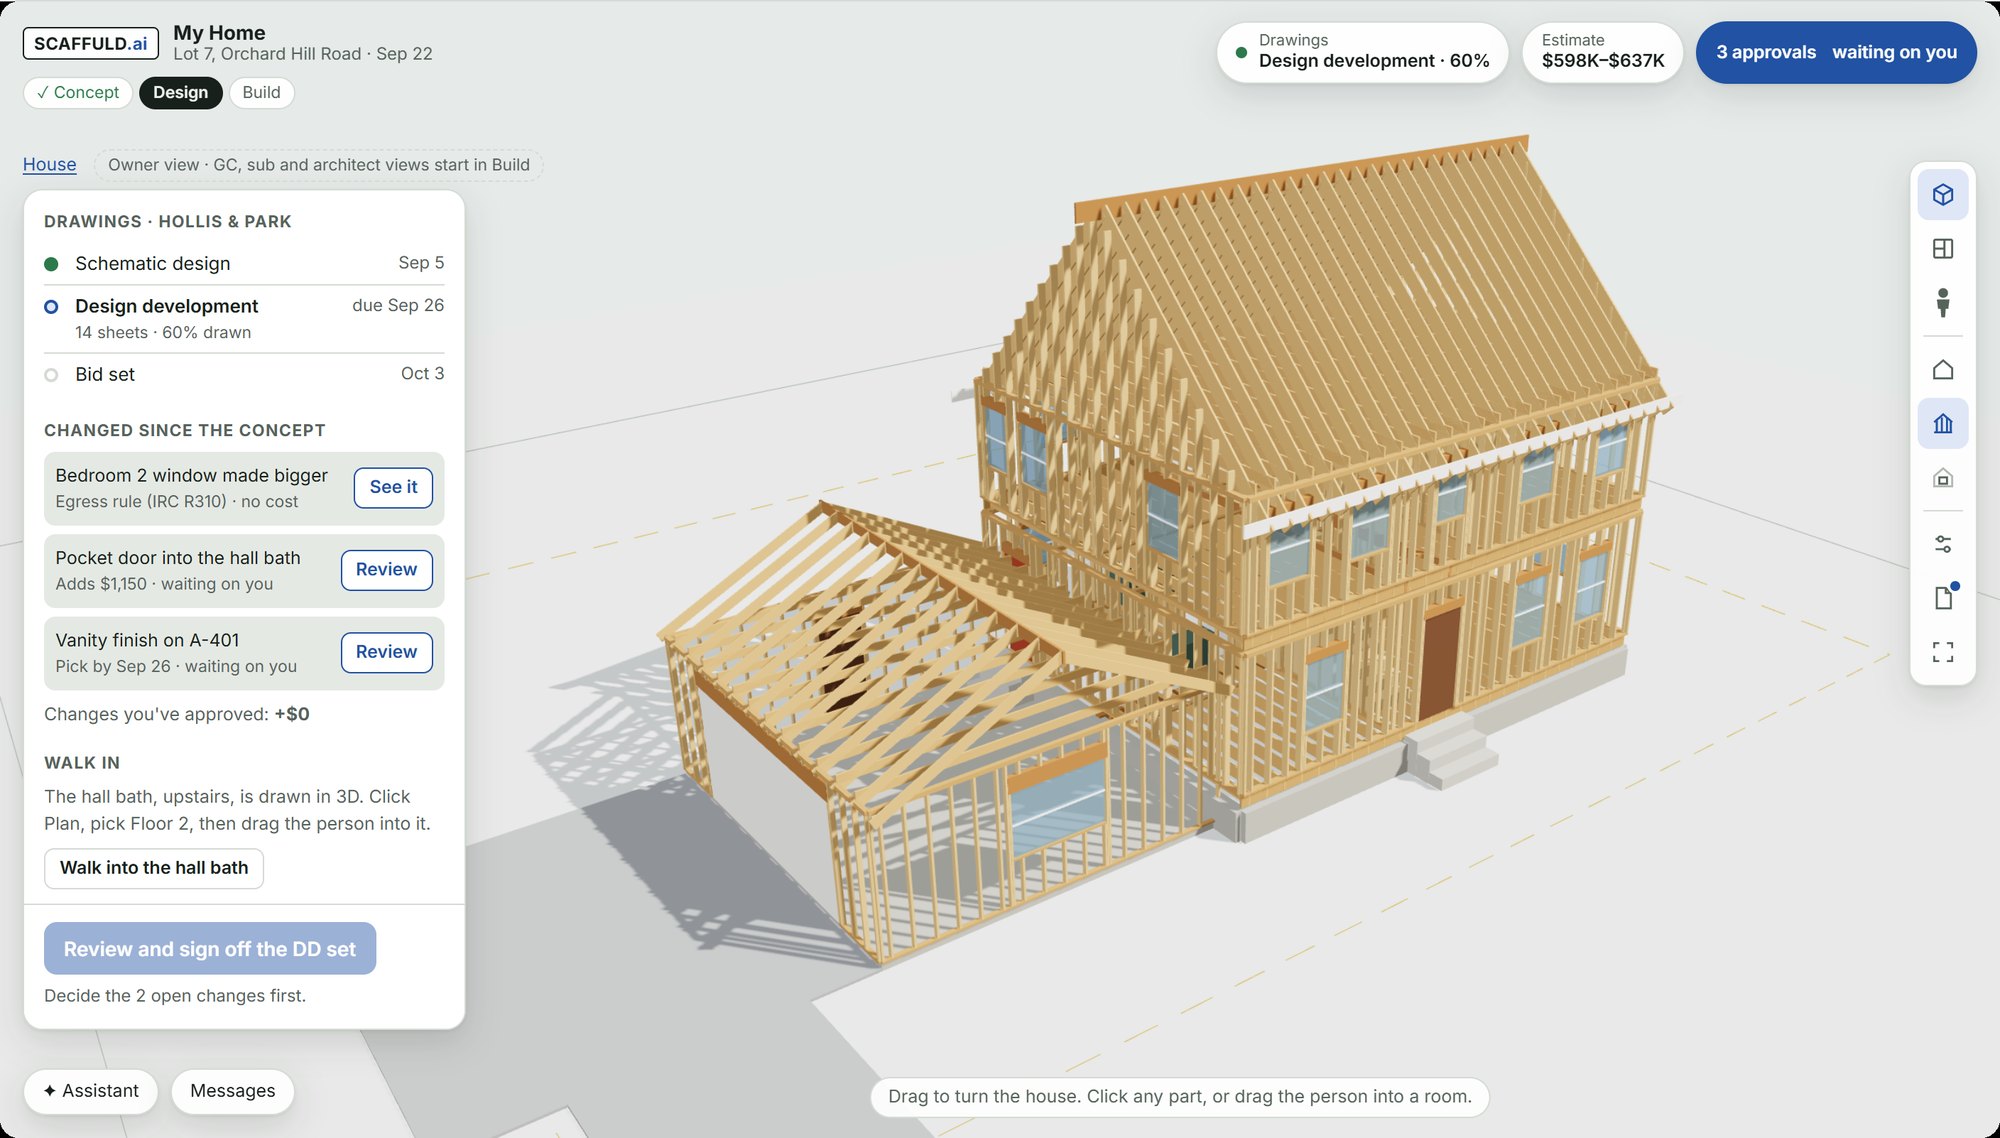
Task: Open the Estimate $598K–$637K pill
Action: 1602,52
